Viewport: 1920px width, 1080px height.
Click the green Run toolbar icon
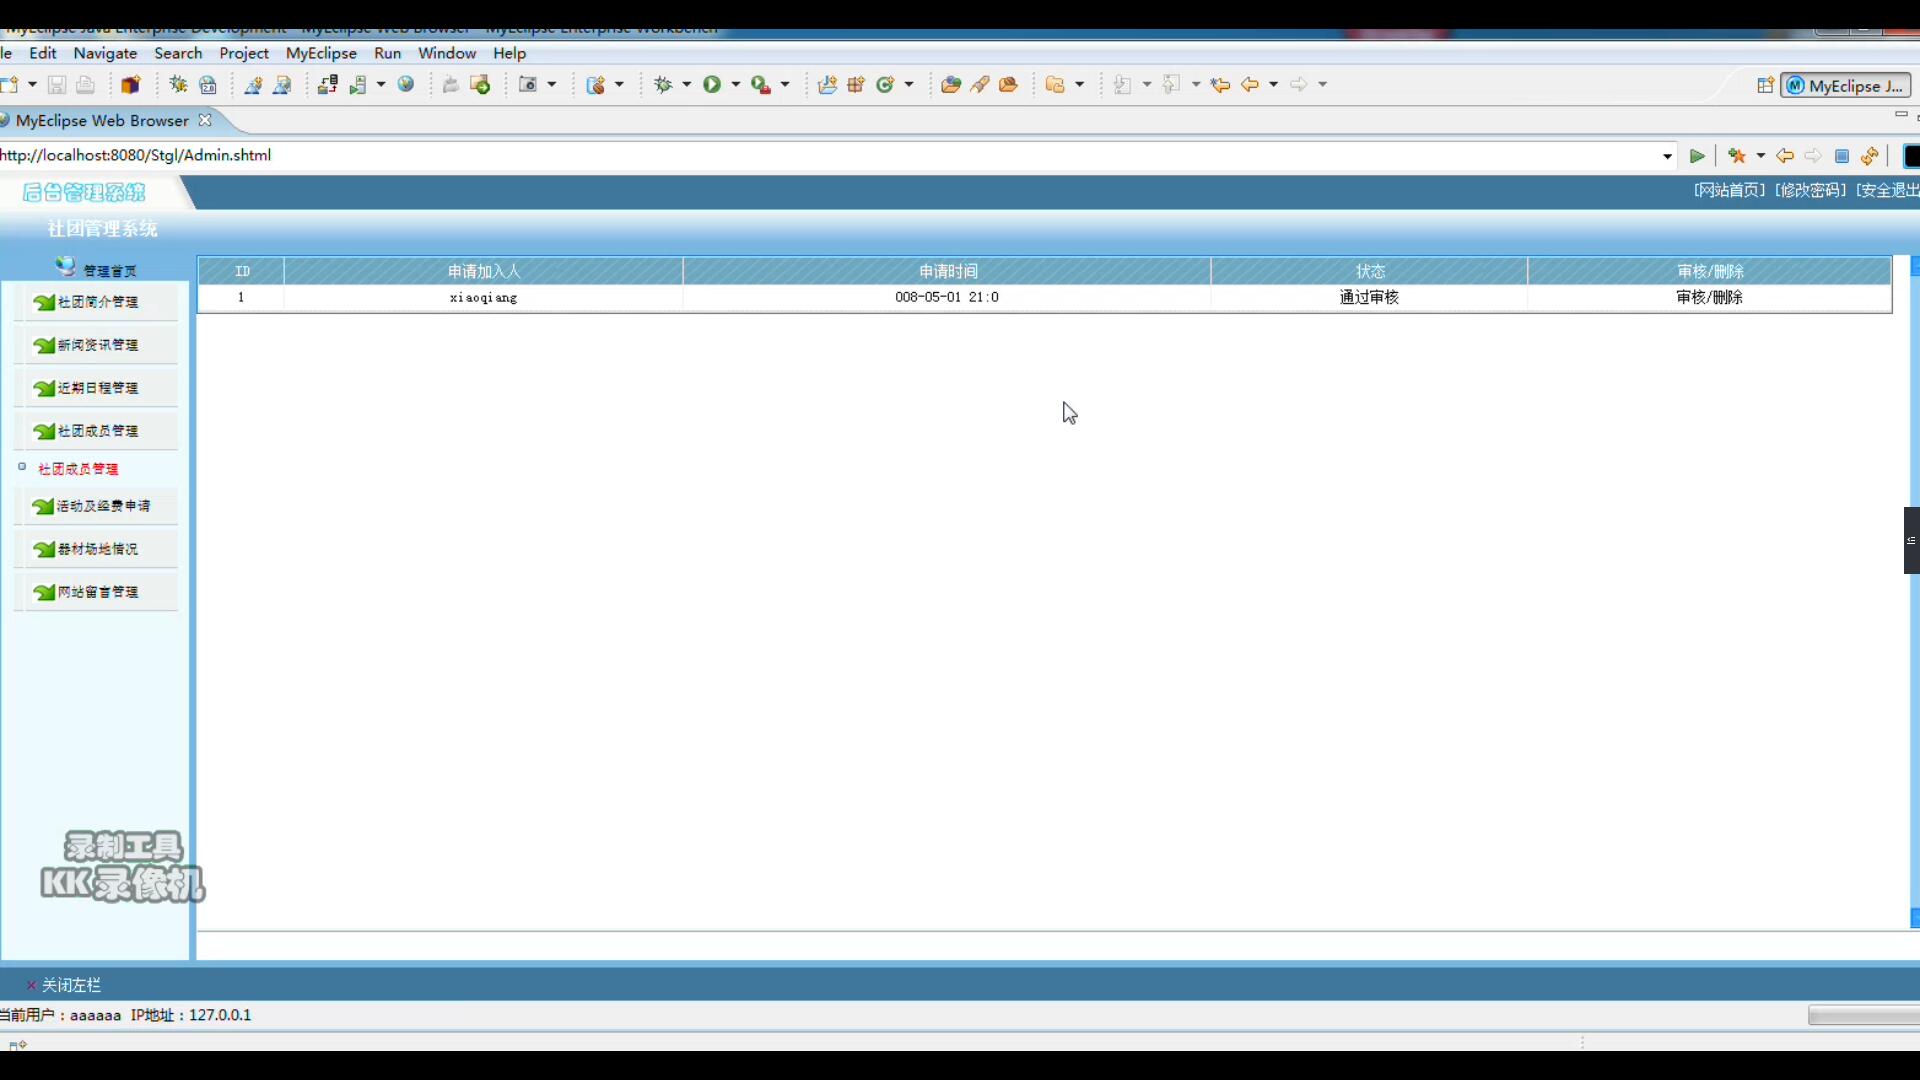712,85
